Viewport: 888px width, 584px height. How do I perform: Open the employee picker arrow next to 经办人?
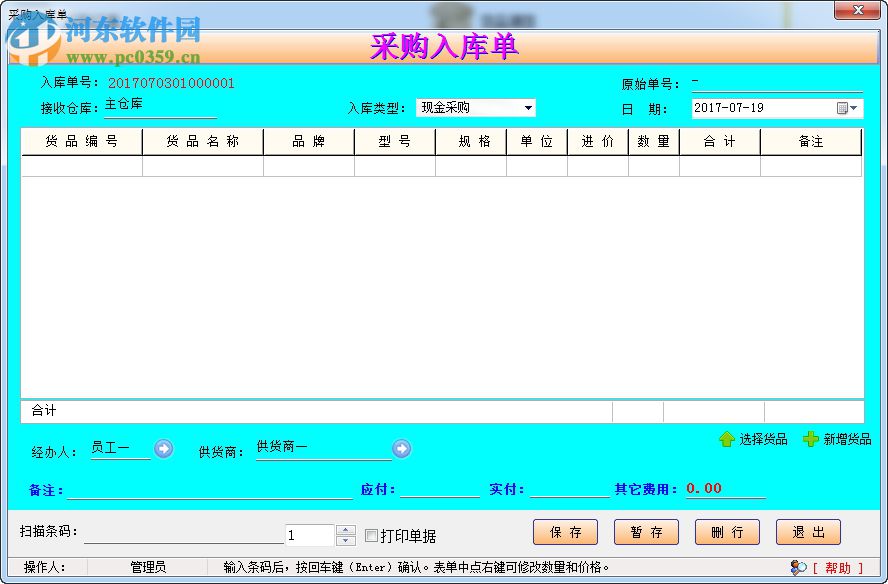point(162,448)
